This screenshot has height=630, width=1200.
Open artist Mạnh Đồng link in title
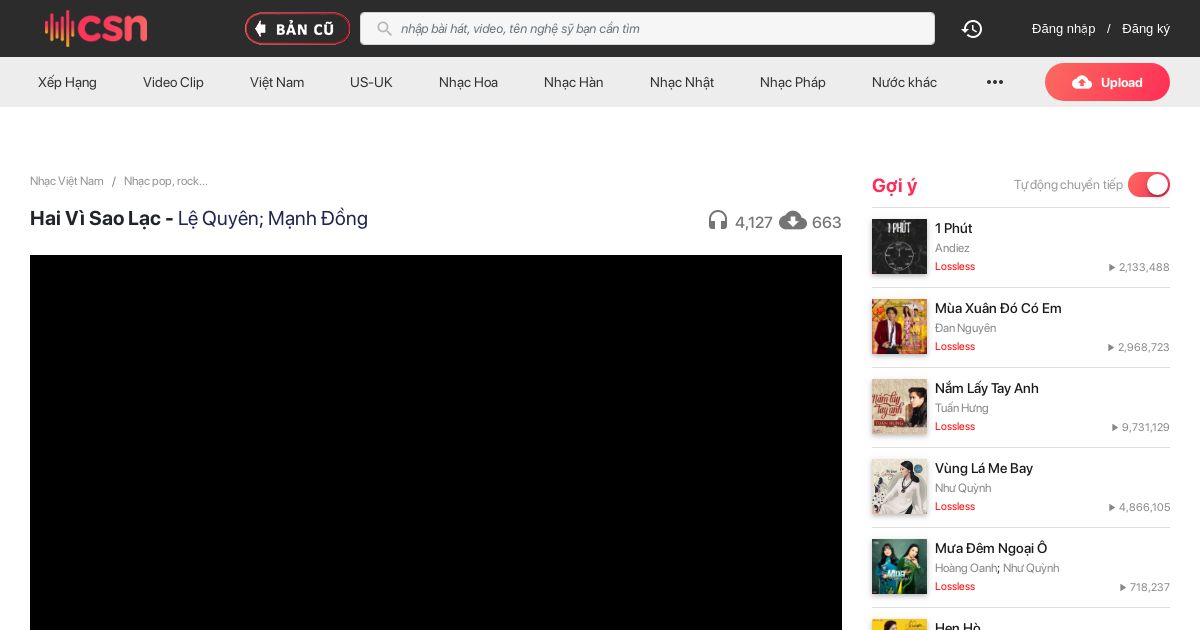pyautogui.click(x=318, y=218)
